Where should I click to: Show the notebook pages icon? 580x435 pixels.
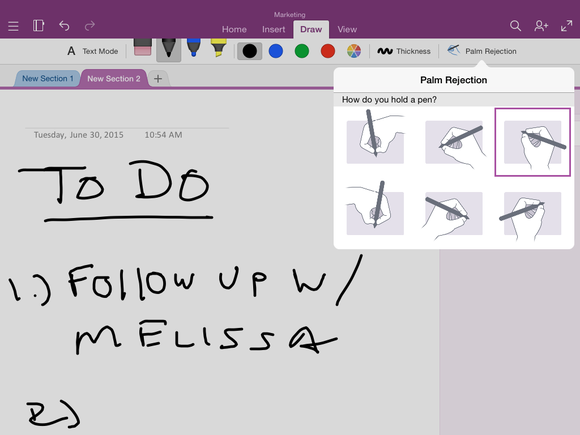[x=38, y=26]
